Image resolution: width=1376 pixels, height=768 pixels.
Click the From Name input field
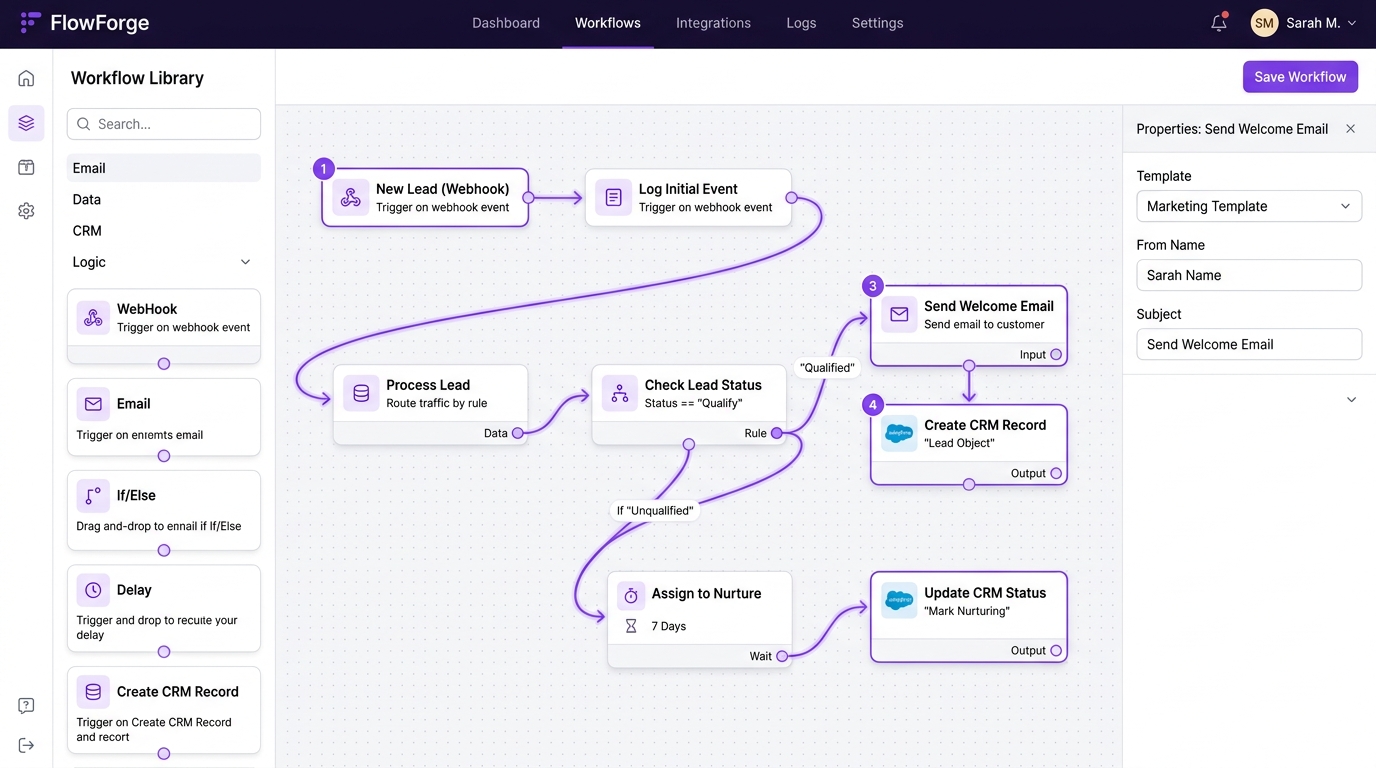(x=1249, y=275)
